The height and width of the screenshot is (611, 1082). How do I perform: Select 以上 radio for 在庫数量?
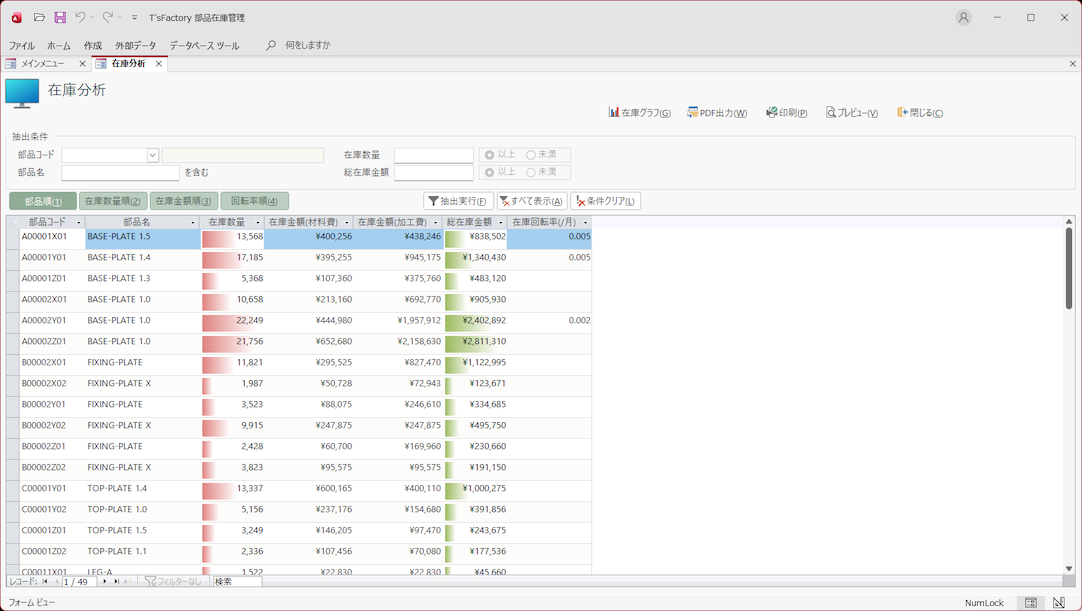click(490, 155)
